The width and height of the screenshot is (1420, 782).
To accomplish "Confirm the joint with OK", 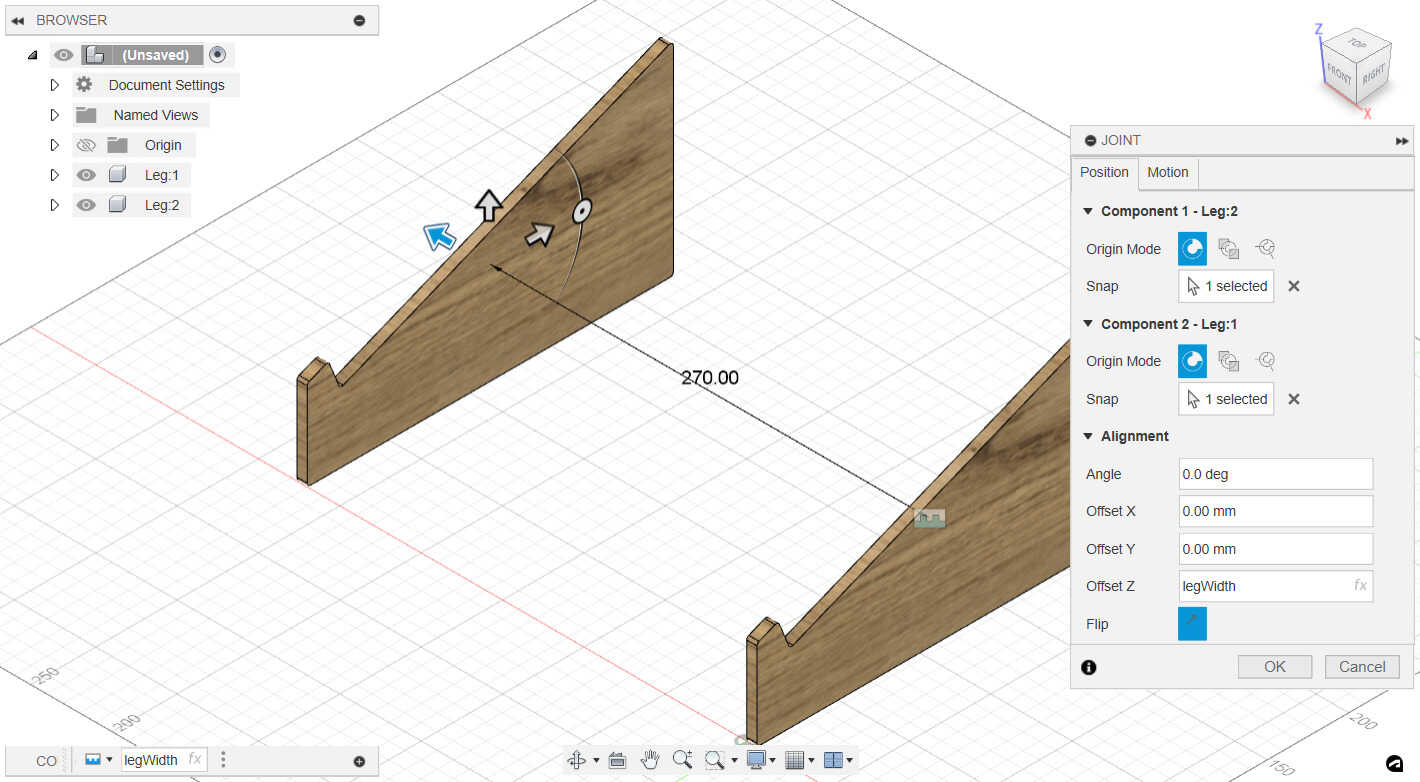I will pos(1275,667).
